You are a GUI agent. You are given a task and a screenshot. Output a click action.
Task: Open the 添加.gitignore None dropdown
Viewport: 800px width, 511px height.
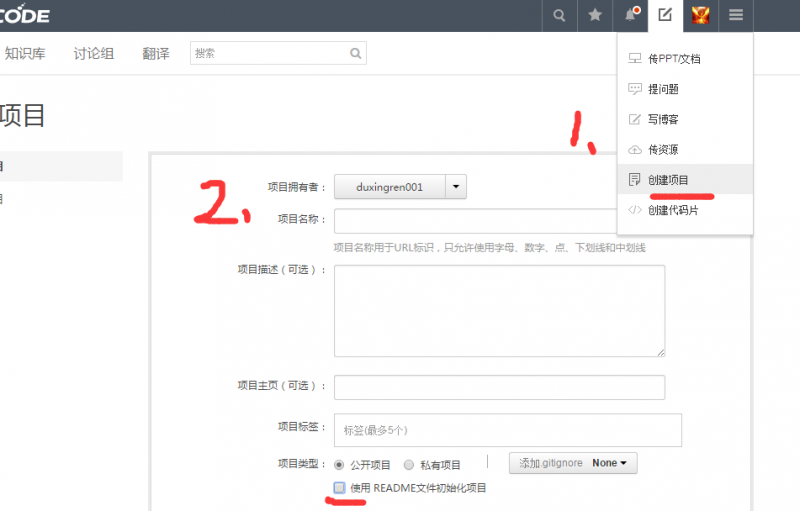573,463
